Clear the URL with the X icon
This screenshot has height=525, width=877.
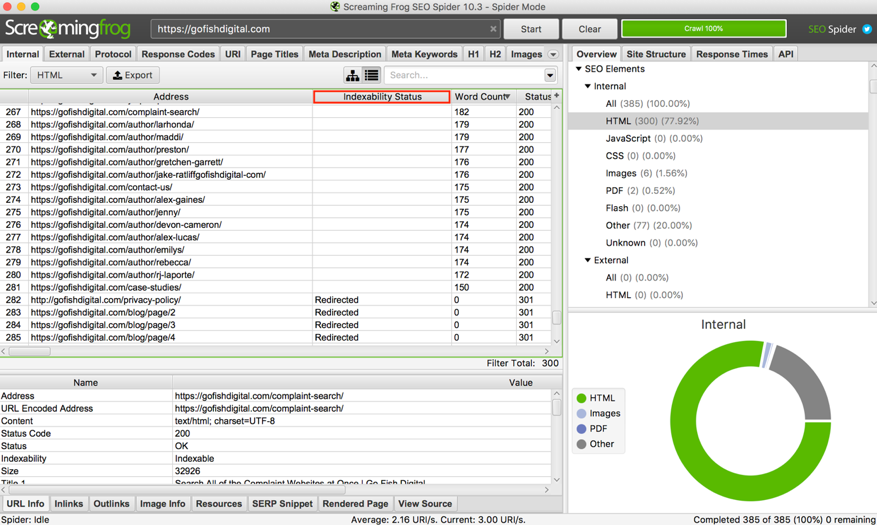click(x=493, y=29)
